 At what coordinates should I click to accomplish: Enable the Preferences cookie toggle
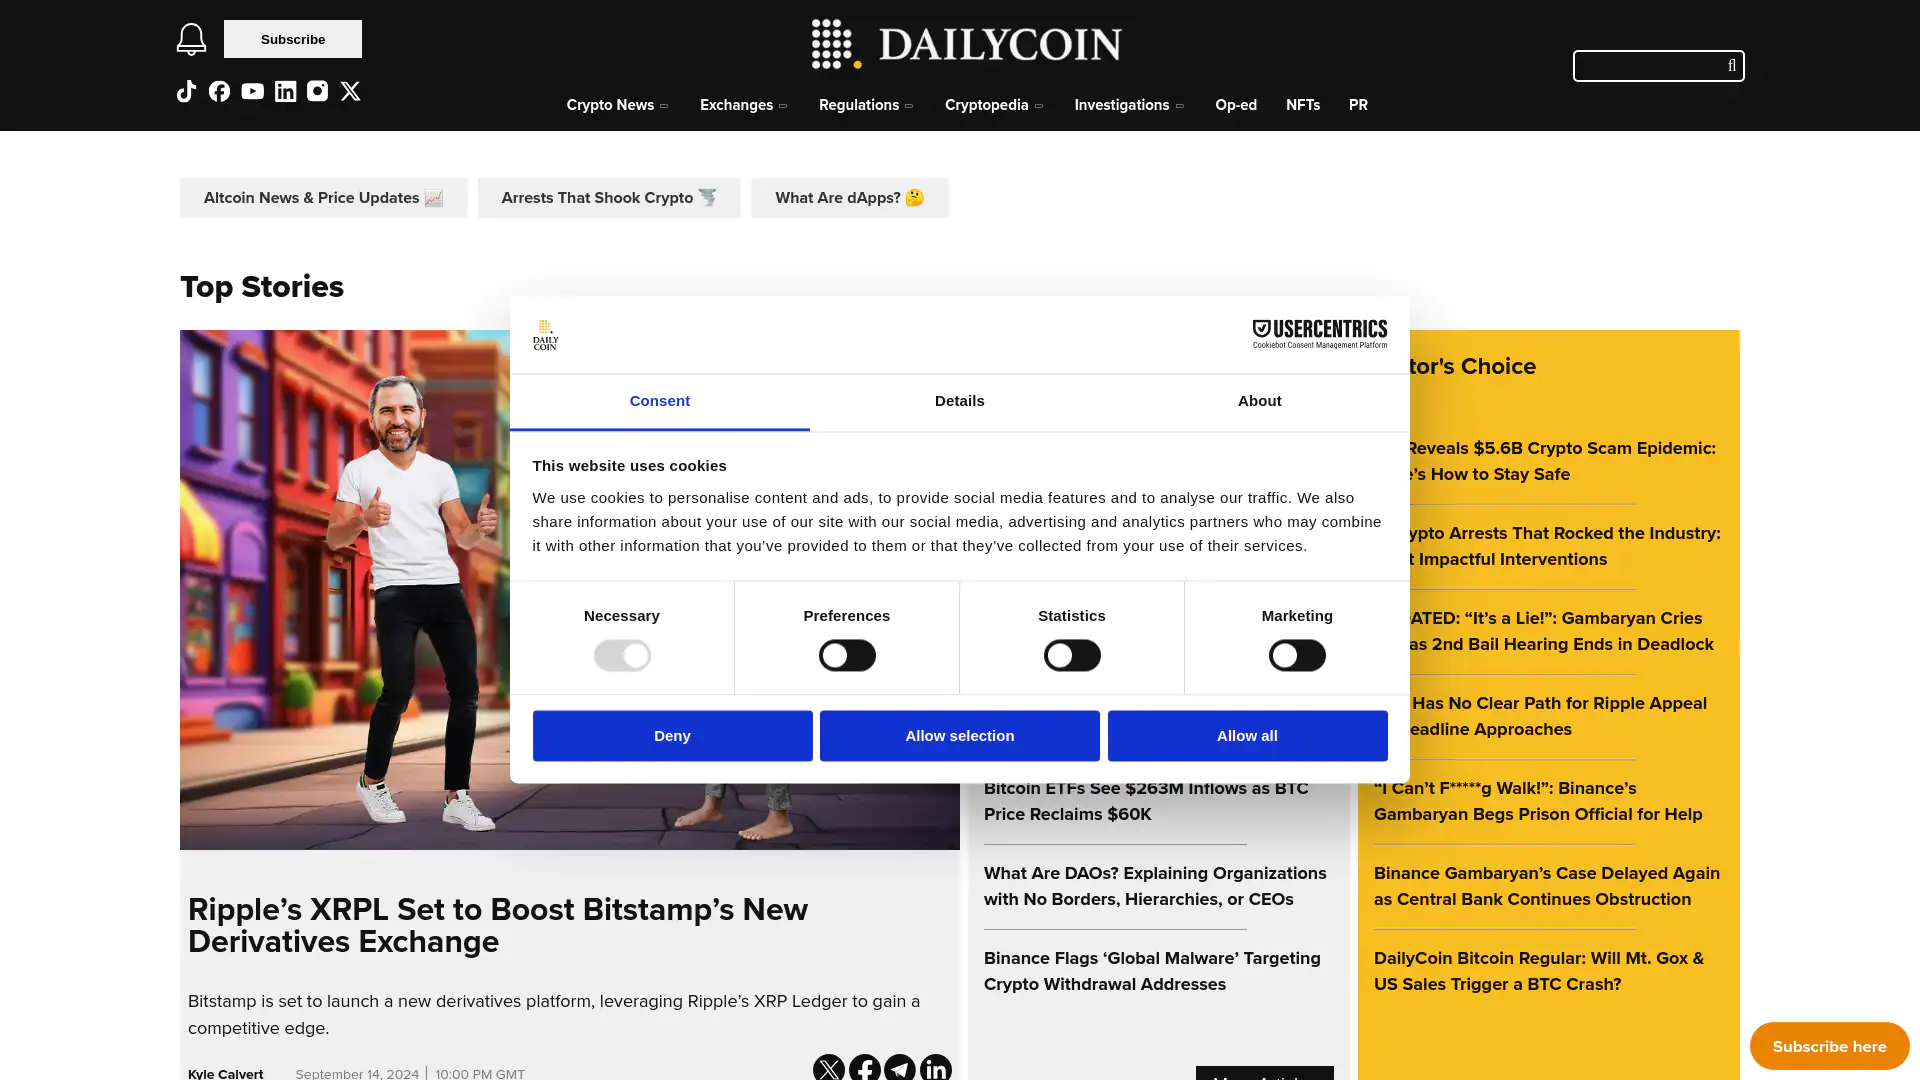coord(846,655)
